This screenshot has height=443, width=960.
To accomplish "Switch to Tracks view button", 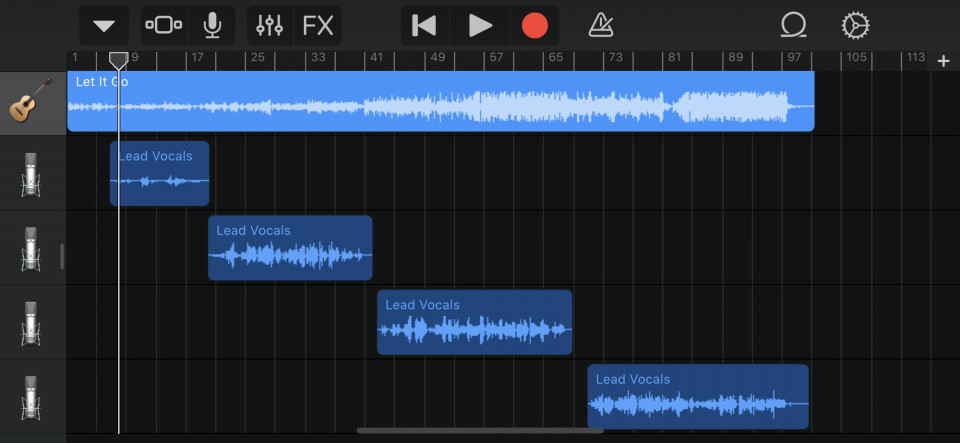I will pyautogui.click(x=163, y=25).
